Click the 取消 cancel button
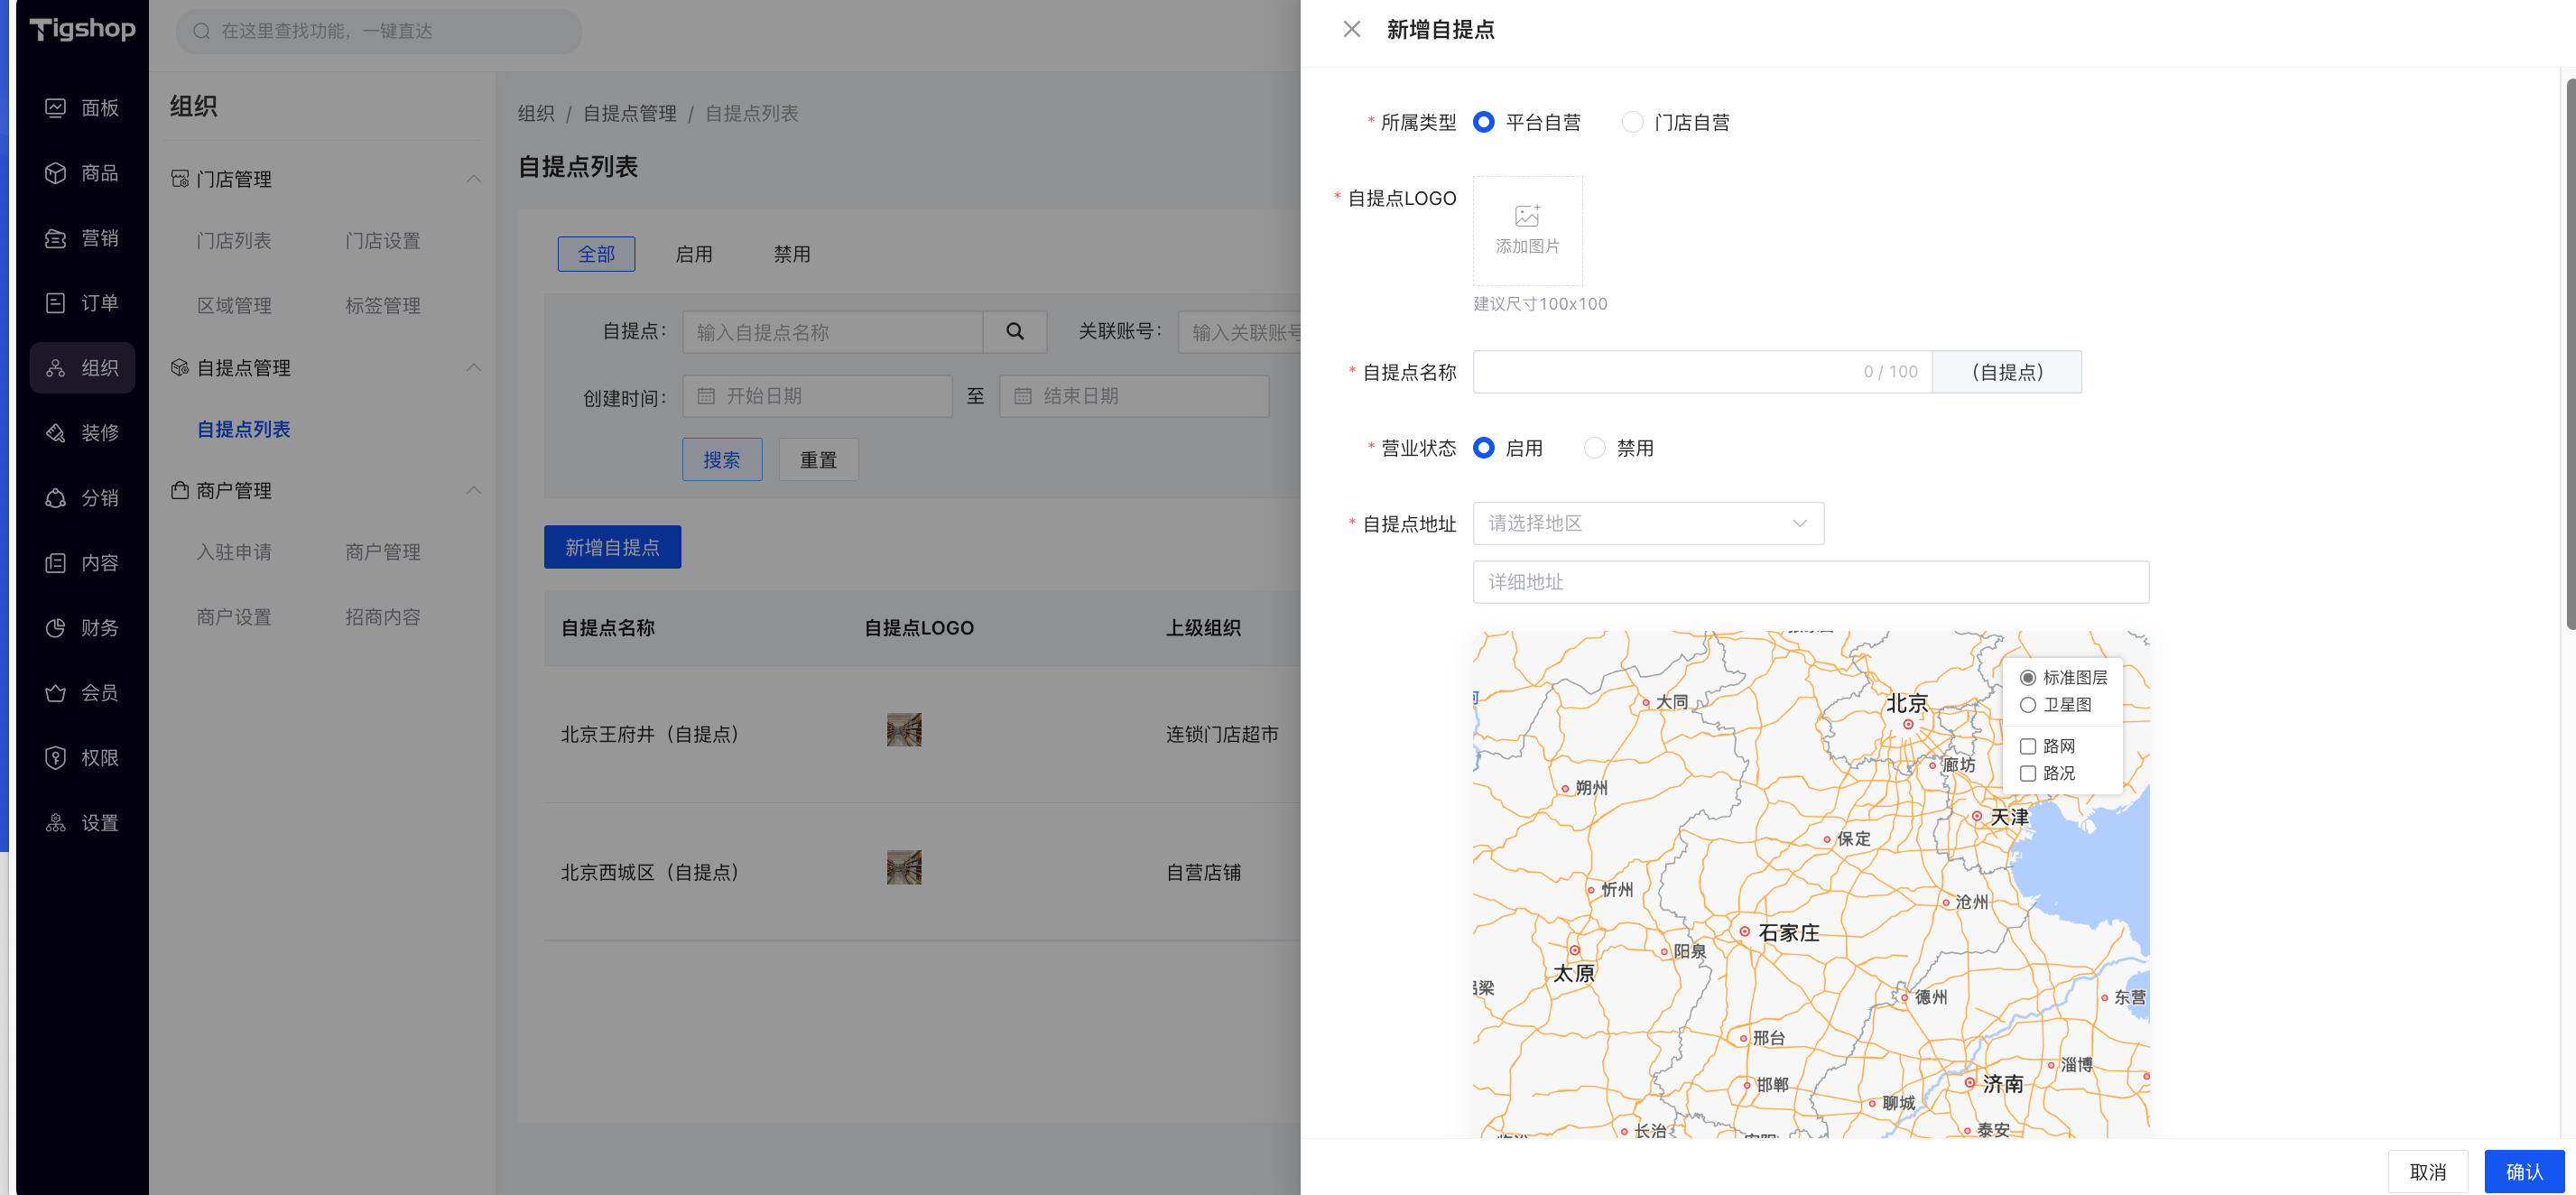Image resolution: width=2576 pixels, height=1195 pixels. pos(2427,1171)
